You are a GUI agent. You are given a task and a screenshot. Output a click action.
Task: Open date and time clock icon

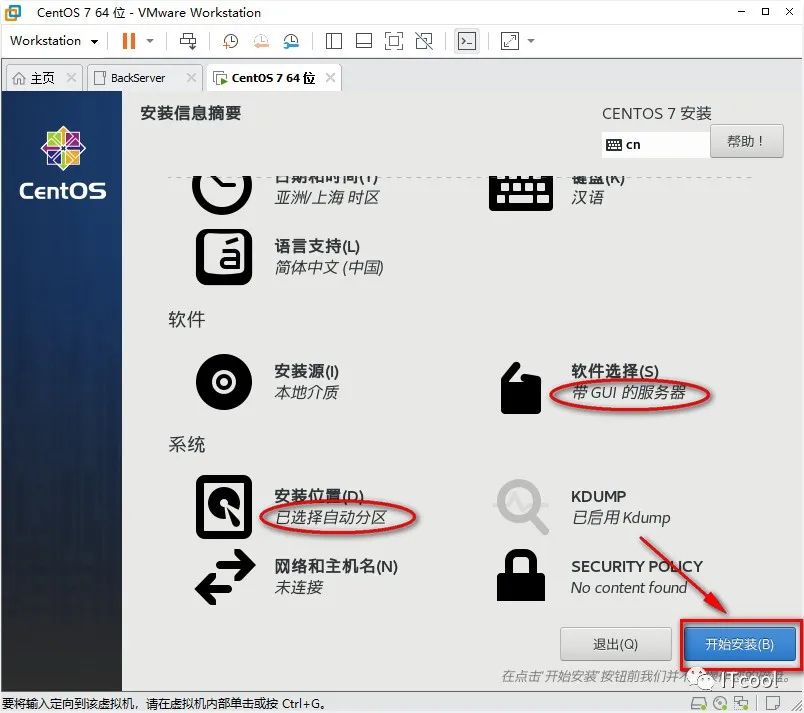[222, 194]
